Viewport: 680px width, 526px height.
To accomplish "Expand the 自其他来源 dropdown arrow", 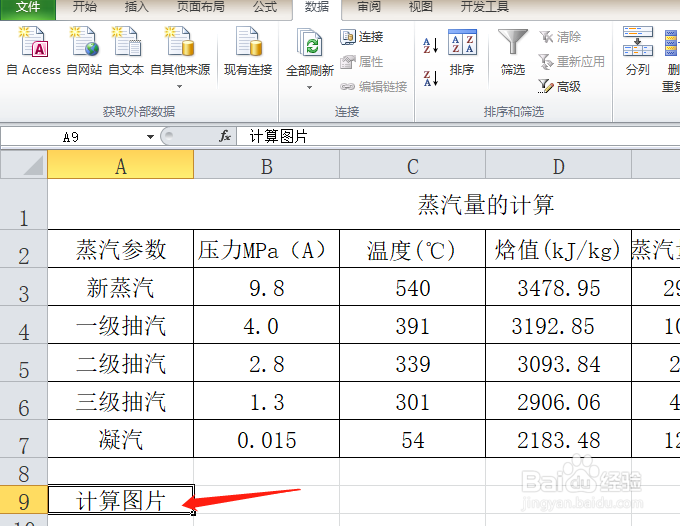I will tap(180, 86).
